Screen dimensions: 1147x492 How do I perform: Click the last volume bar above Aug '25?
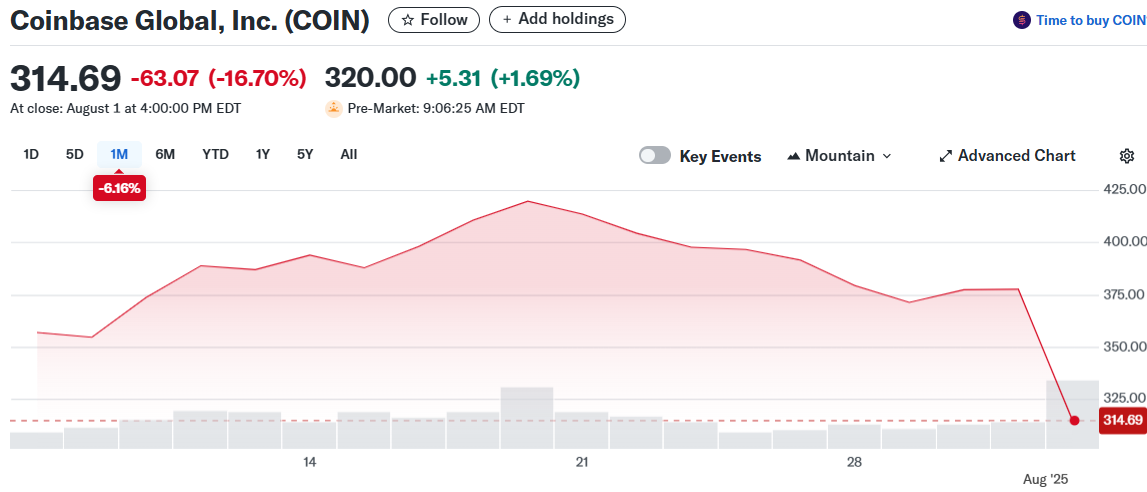(1072, 415)
